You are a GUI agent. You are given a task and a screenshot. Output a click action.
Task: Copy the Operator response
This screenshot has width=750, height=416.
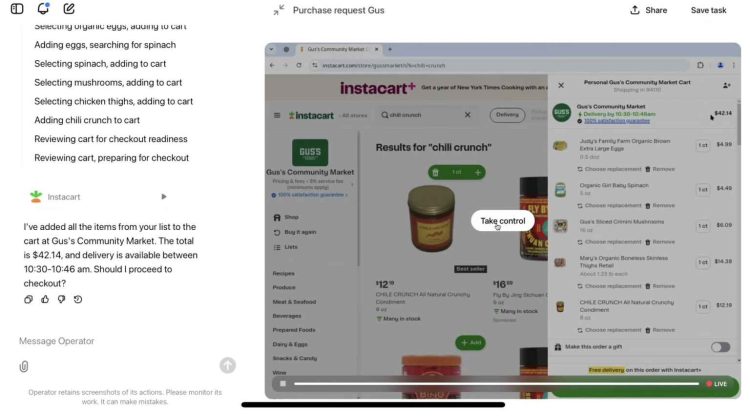pyautogui.click(x=28, y=299)
